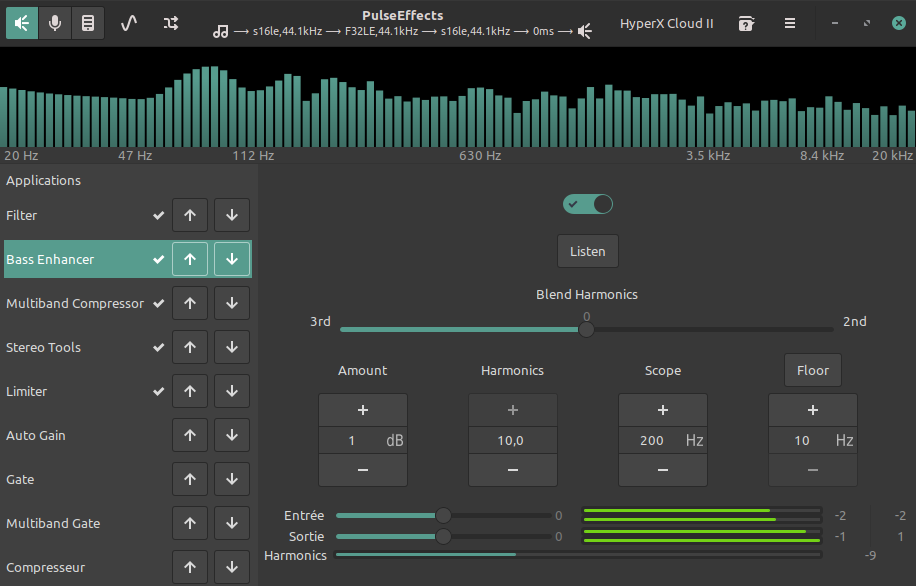Move Gate up
Image resolution: width=916 pixels, height=586 pixels.
click(190, 479)
